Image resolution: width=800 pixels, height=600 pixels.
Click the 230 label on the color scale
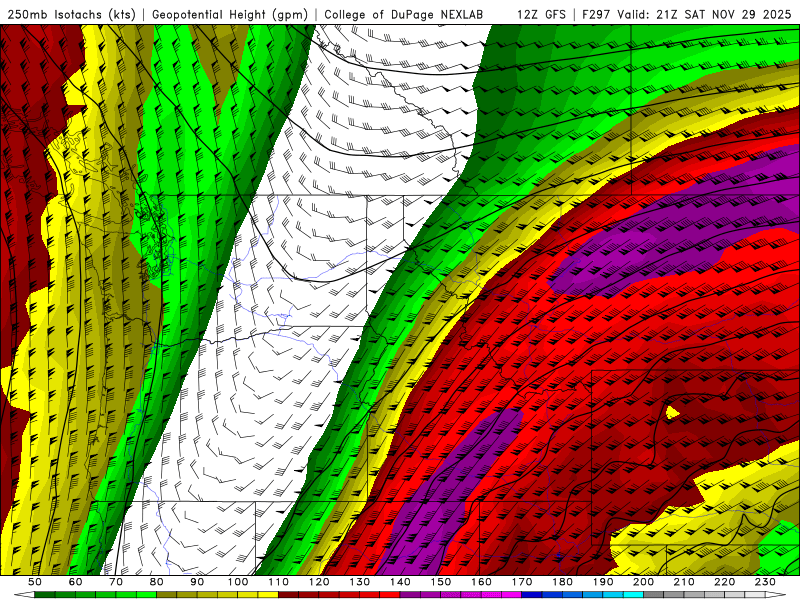click(x=765, y=582)
